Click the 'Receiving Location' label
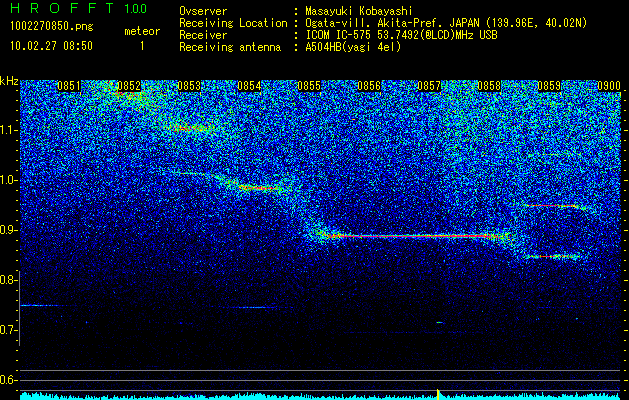Image resolution: width=629 pixels, height=400 pixels. click(x=233, y=23)
